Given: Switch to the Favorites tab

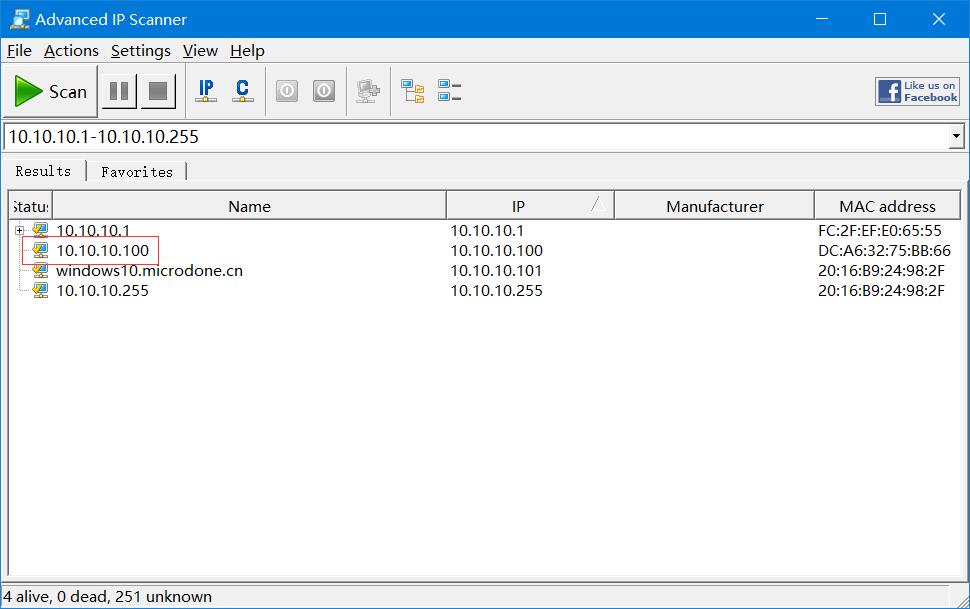Looking at the screenshot, I should (137, 171).
